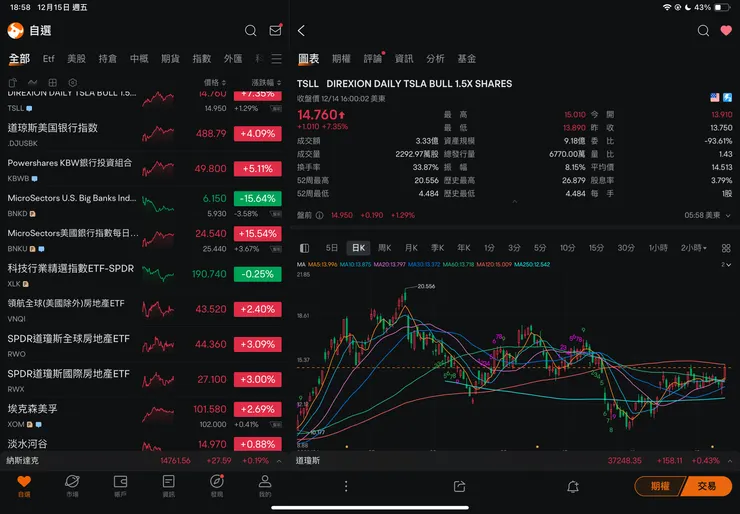
Task: Toggle the +4.09% change badge for .DJUSBK
Action: 258,134
